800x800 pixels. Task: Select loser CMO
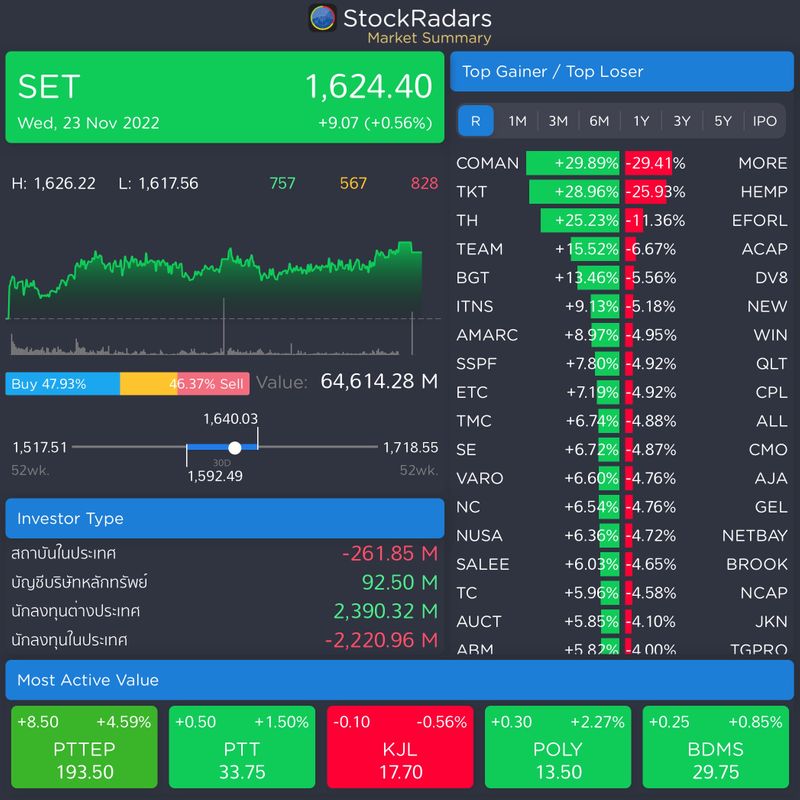coord(768,449)
